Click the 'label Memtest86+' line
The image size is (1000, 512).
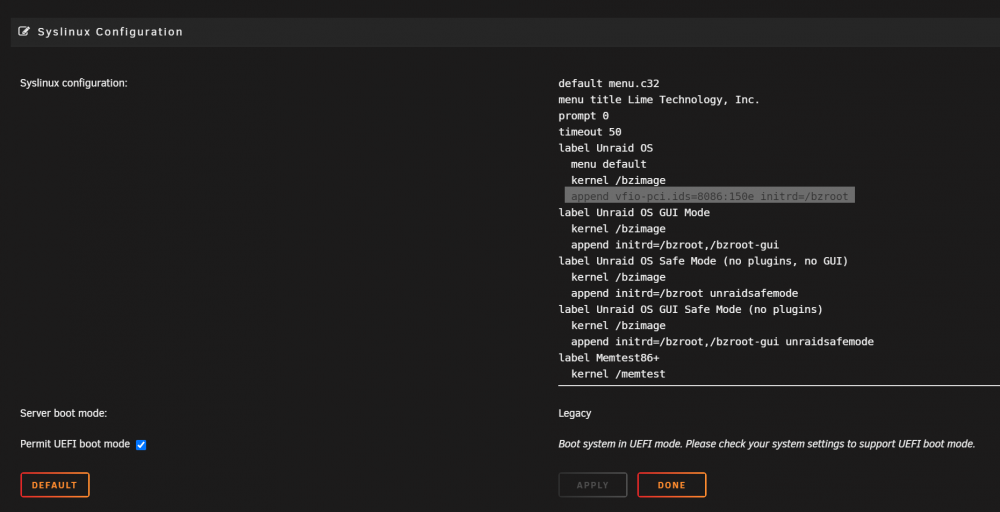click(x=608, y=358)
